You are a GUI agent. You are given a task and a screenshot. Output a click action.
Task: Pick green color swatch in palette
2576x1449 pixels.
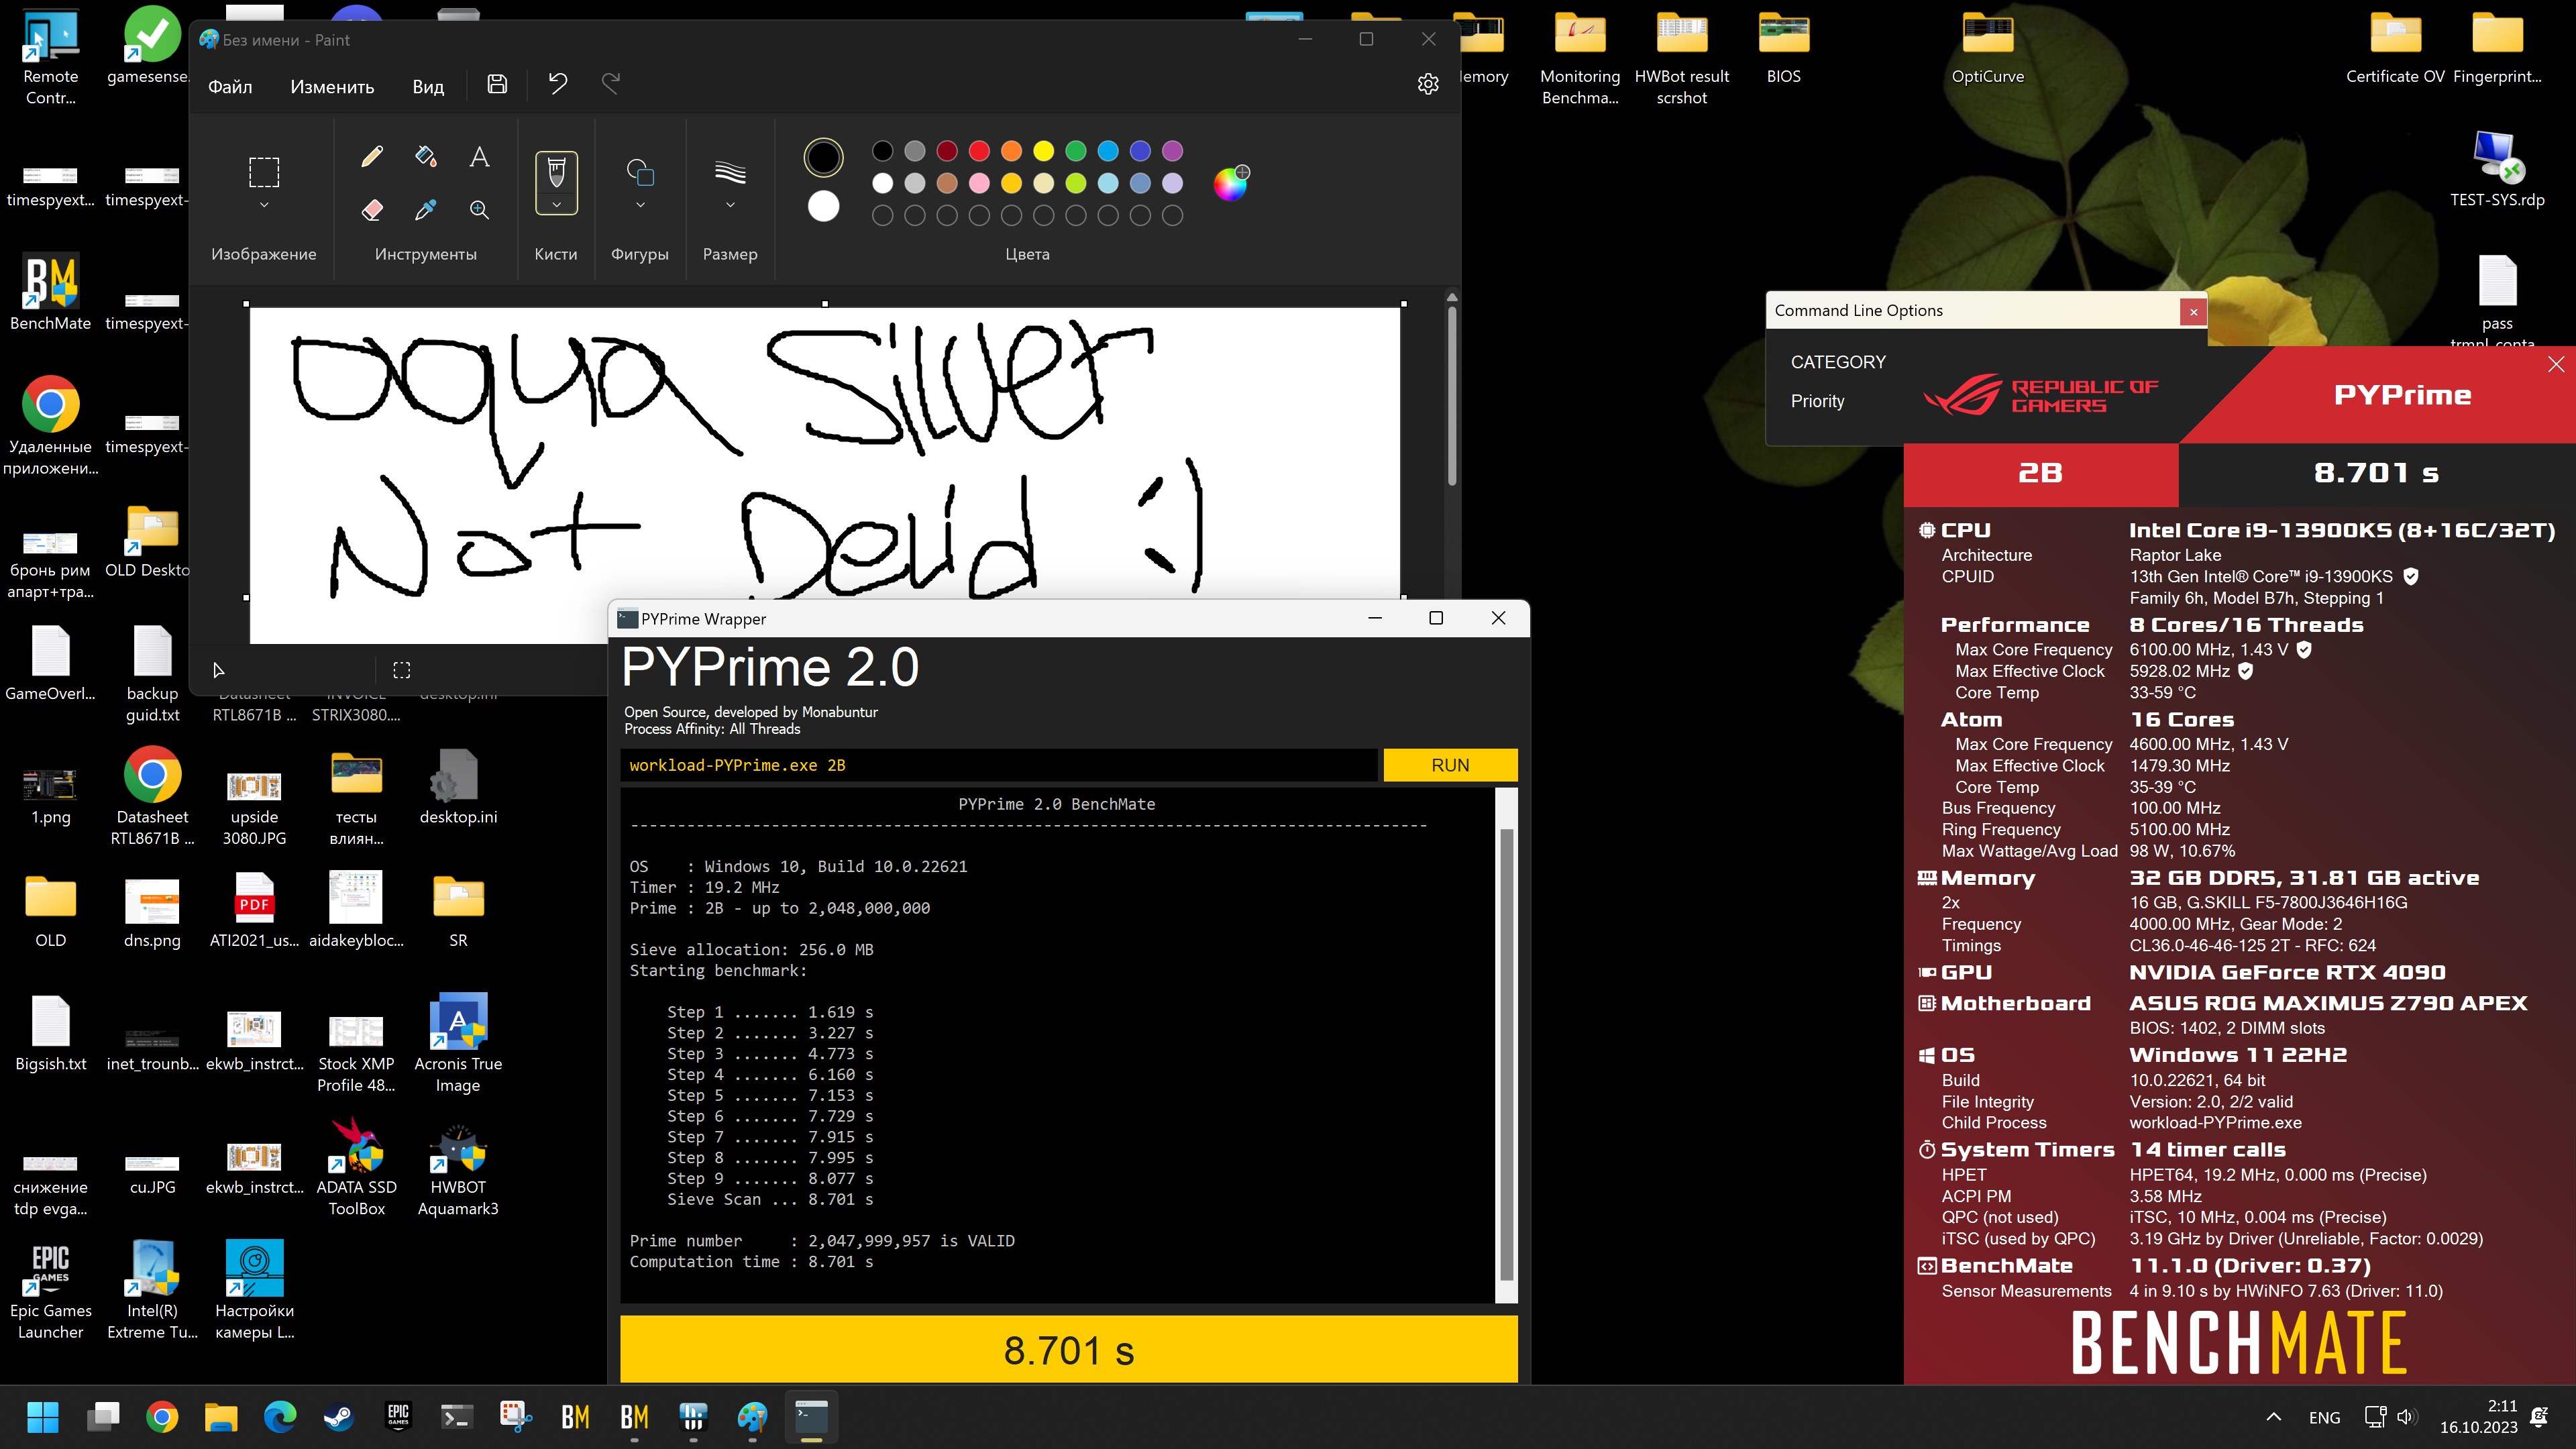(1076, 151)
